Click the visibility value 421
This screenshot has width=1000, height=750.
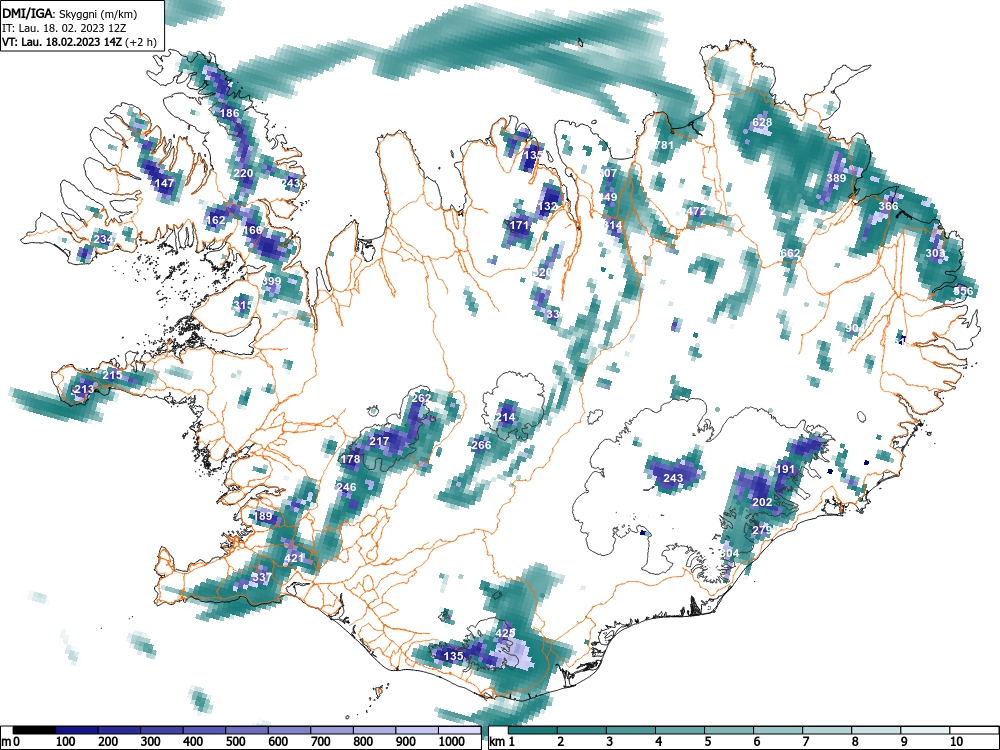(x=294, y=558)
